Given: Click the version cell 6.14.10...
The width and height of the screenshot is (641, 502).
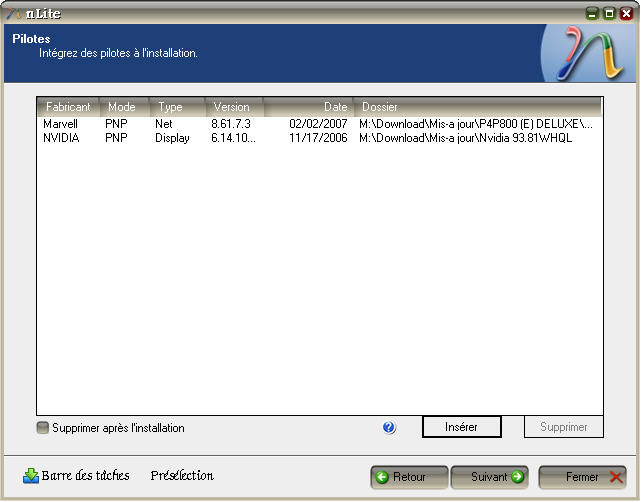Looking at the screenshot, I should pos(233,138).
